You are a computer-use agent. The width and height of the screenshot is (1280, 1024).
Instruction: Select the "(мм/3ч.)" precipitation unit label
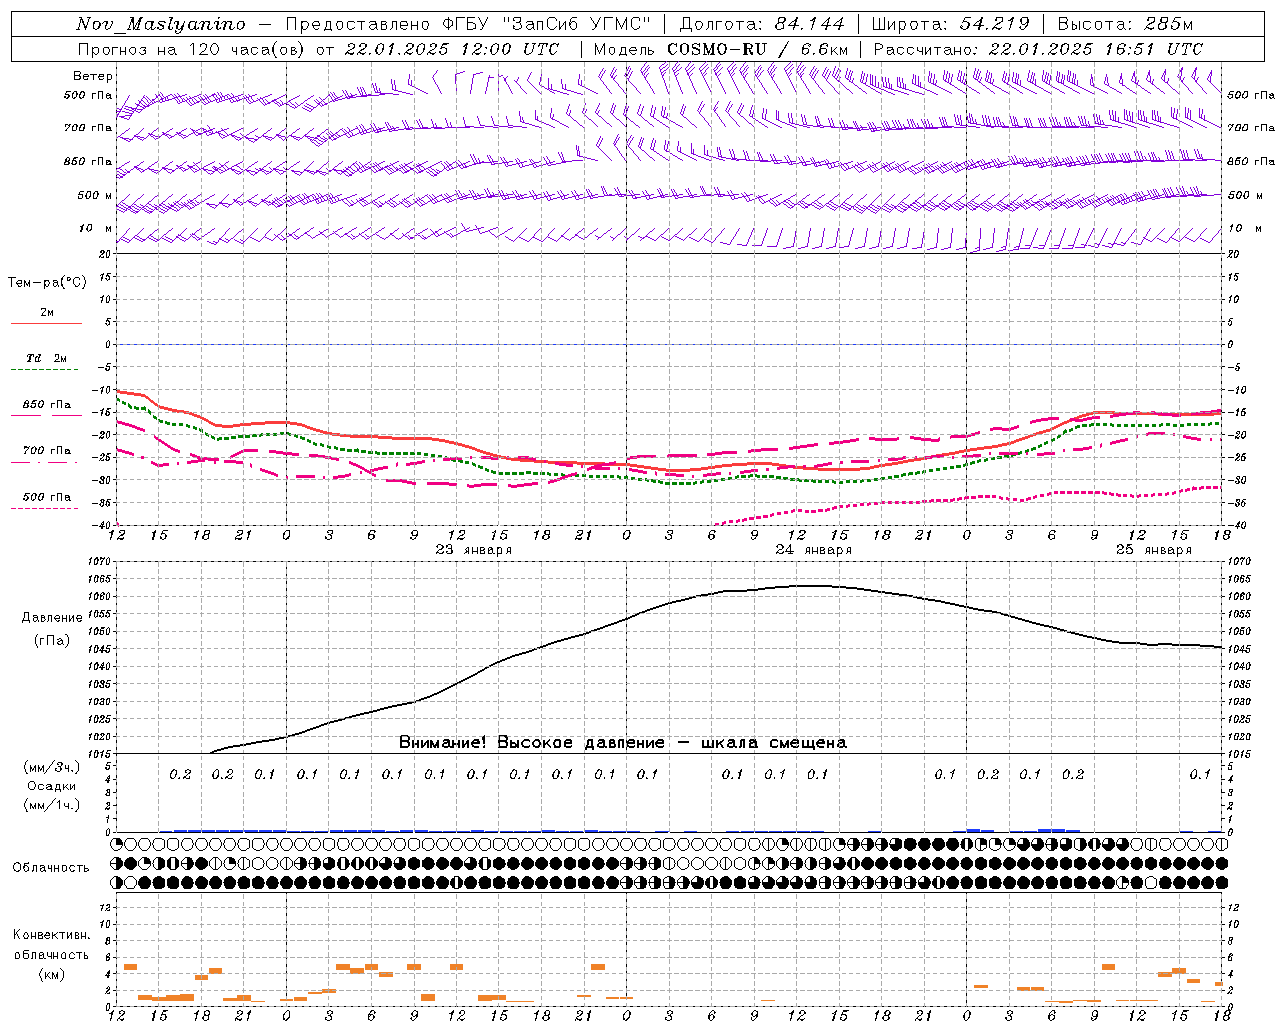[52, 767]
